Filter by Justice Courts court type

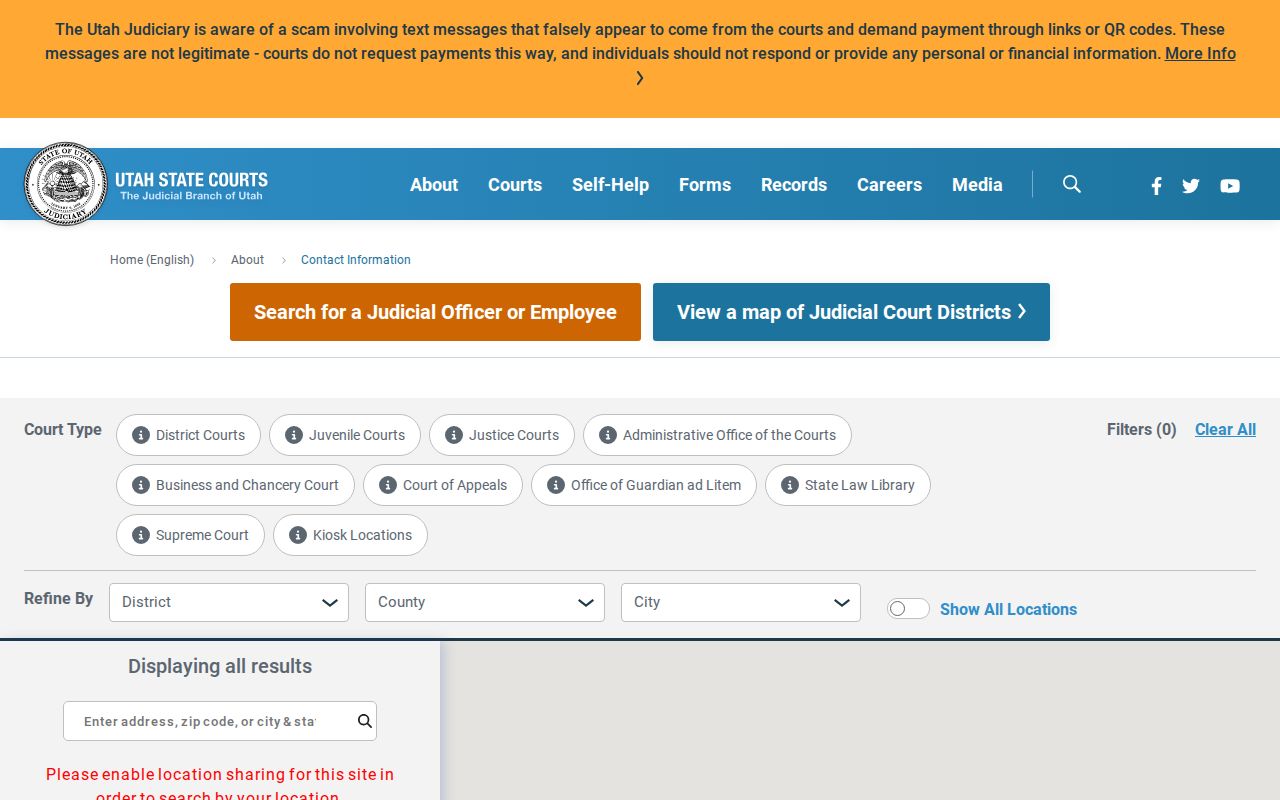click(502, 435)
